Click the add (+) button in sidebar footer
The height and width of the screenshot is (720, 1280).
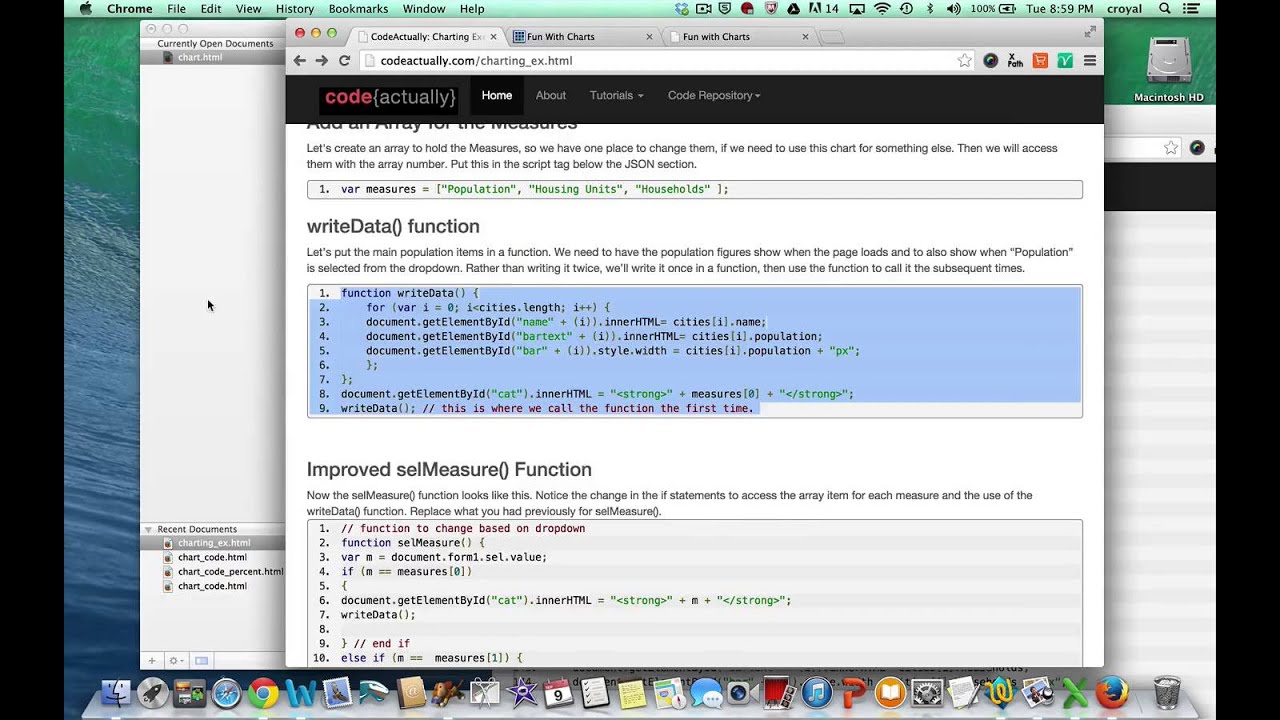(x=152, y=661)
